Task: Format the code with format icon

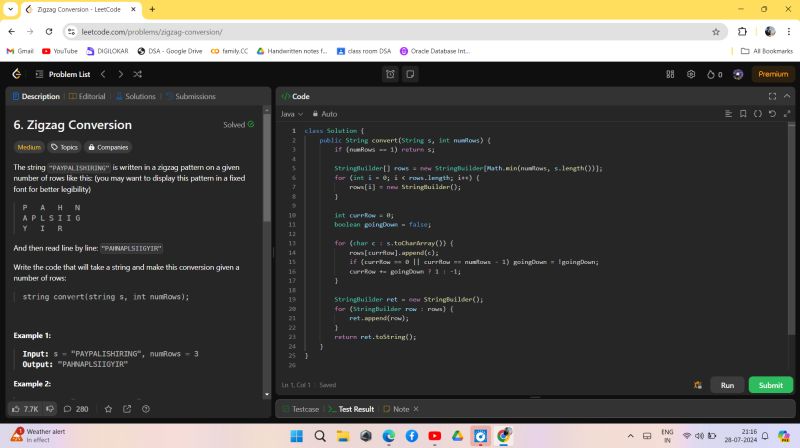Action: 728,113
